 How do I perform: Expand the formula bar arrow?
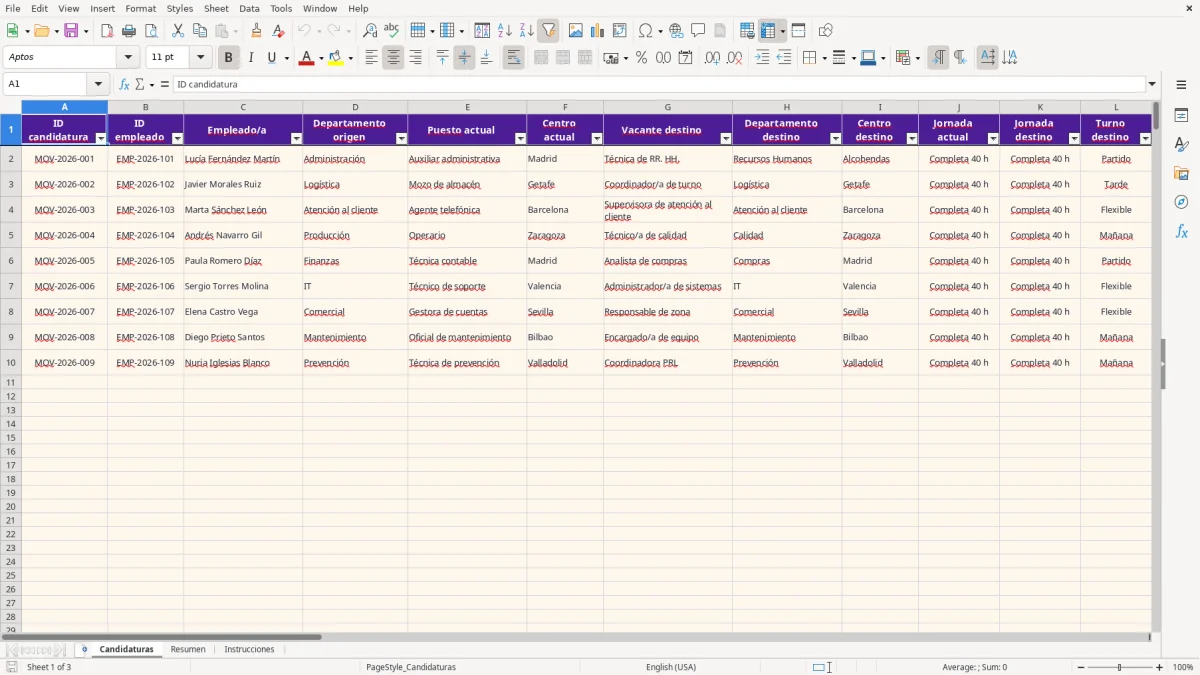pyautogui.click(x=1152, y=84)
